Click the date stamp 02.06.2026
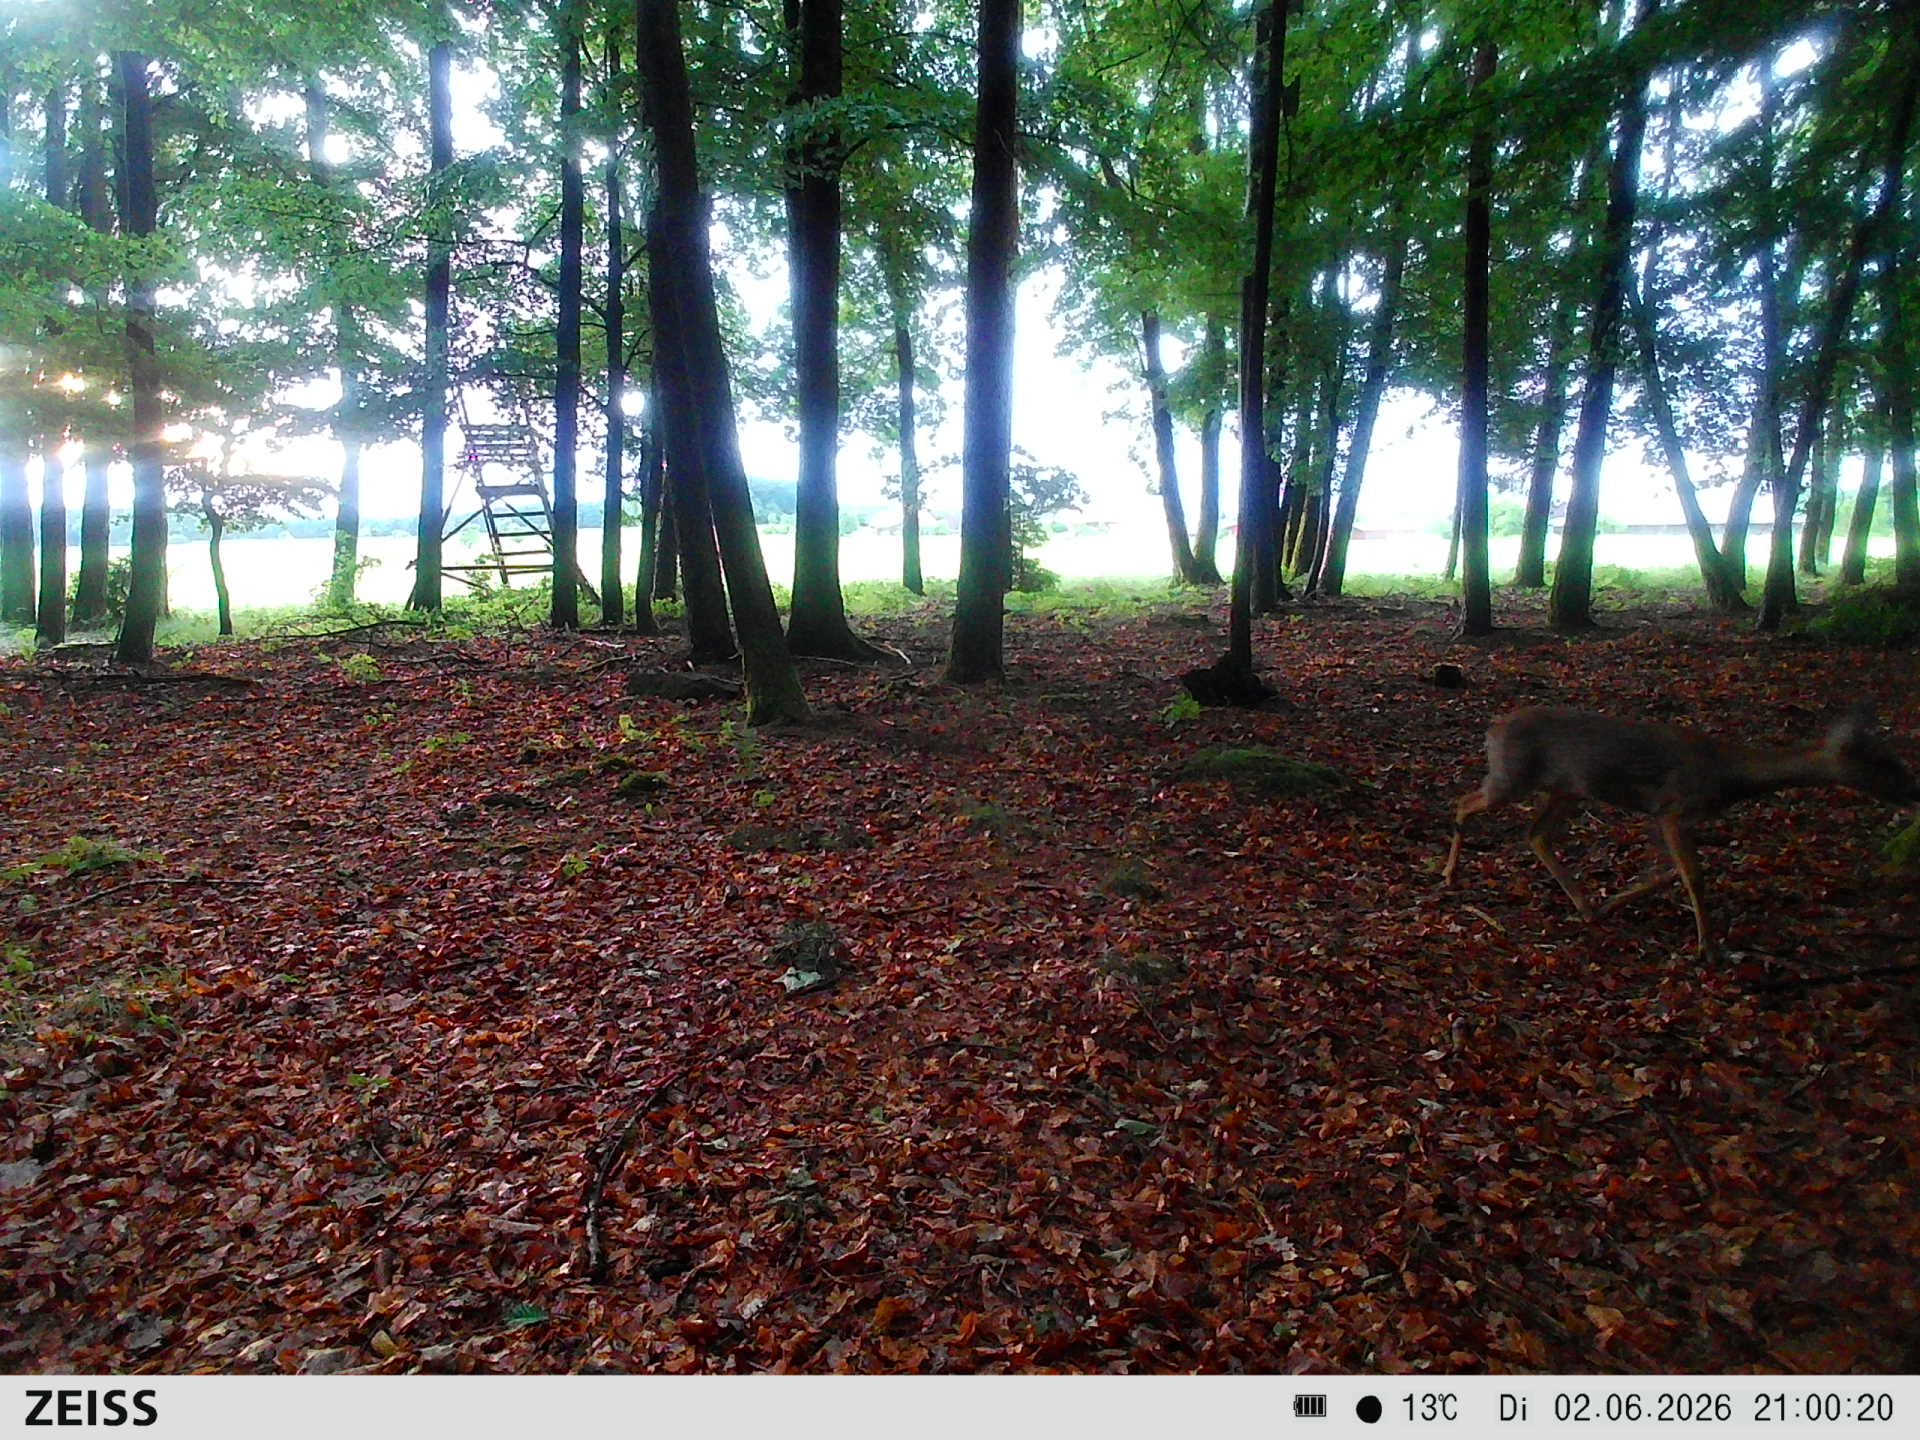 1642,1408
